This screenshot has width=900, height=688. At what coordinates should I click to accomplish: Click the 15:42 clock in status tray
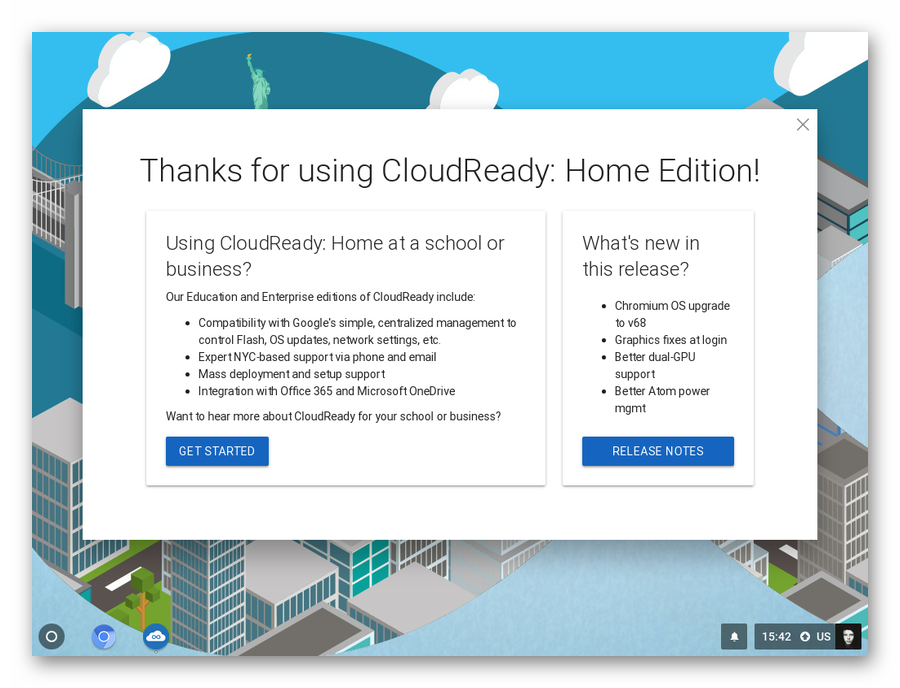776,637
